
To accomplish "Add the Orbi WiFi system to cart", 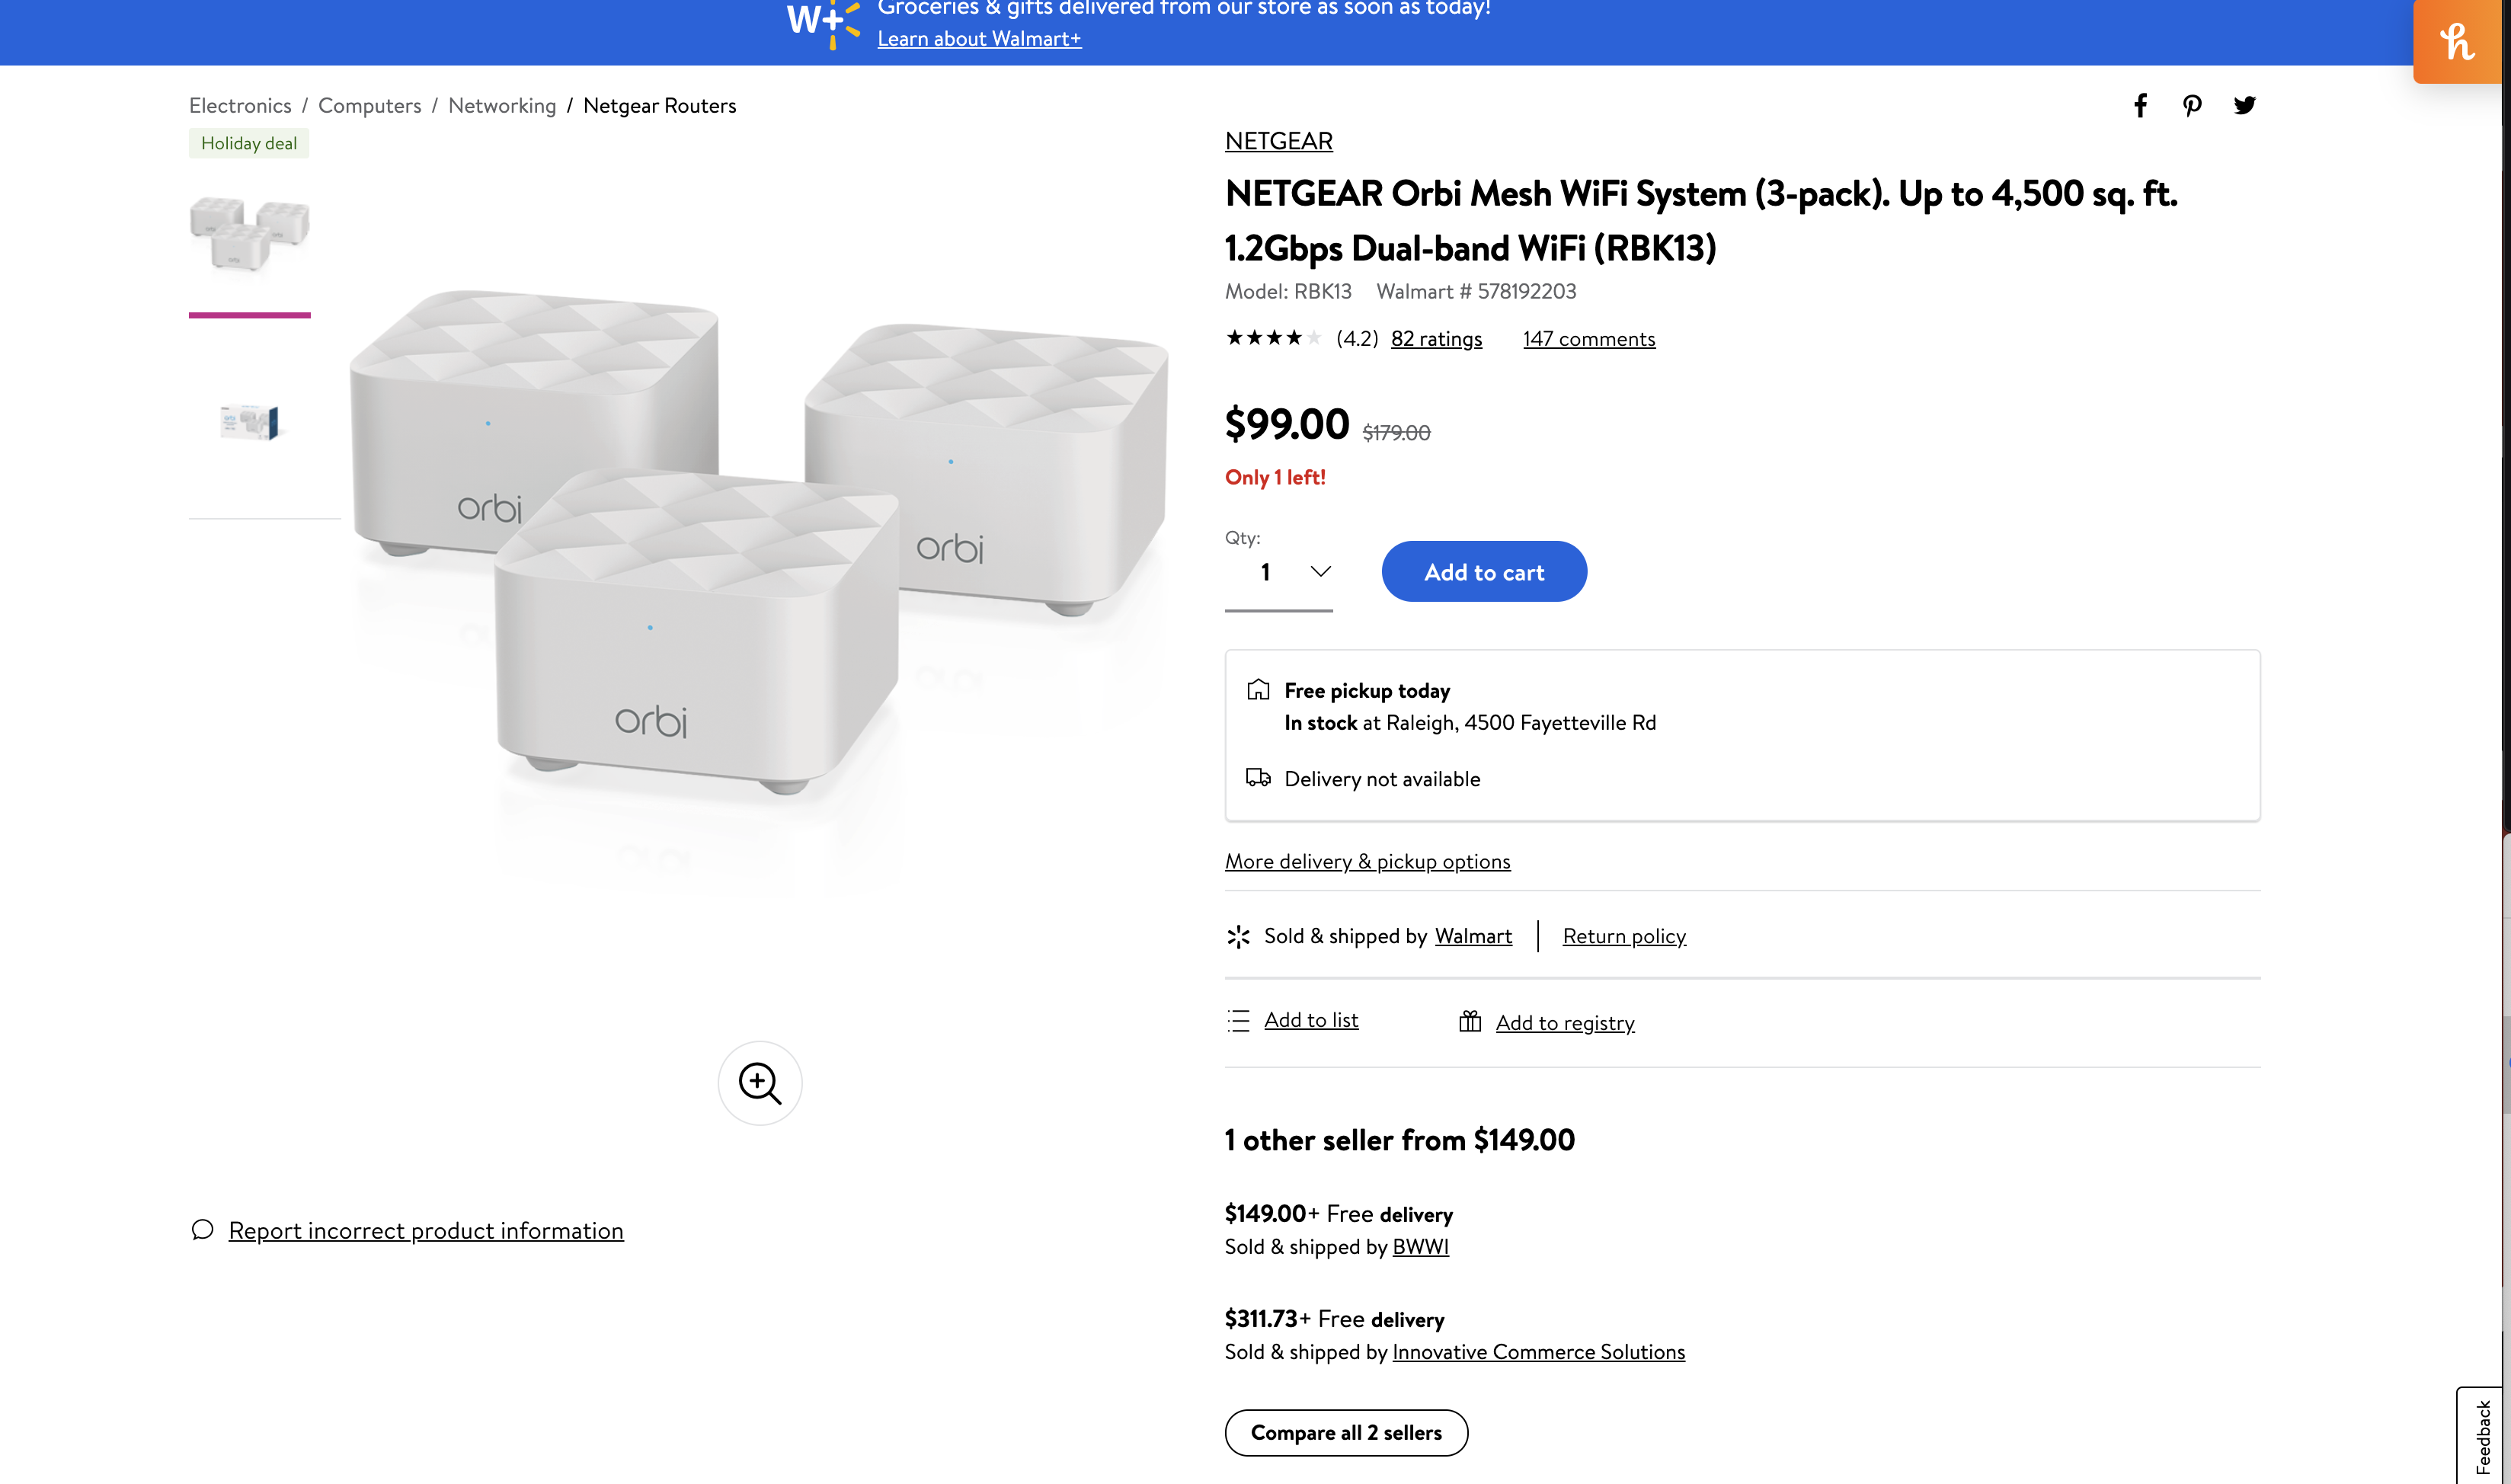I will (x=1483, y=571).
